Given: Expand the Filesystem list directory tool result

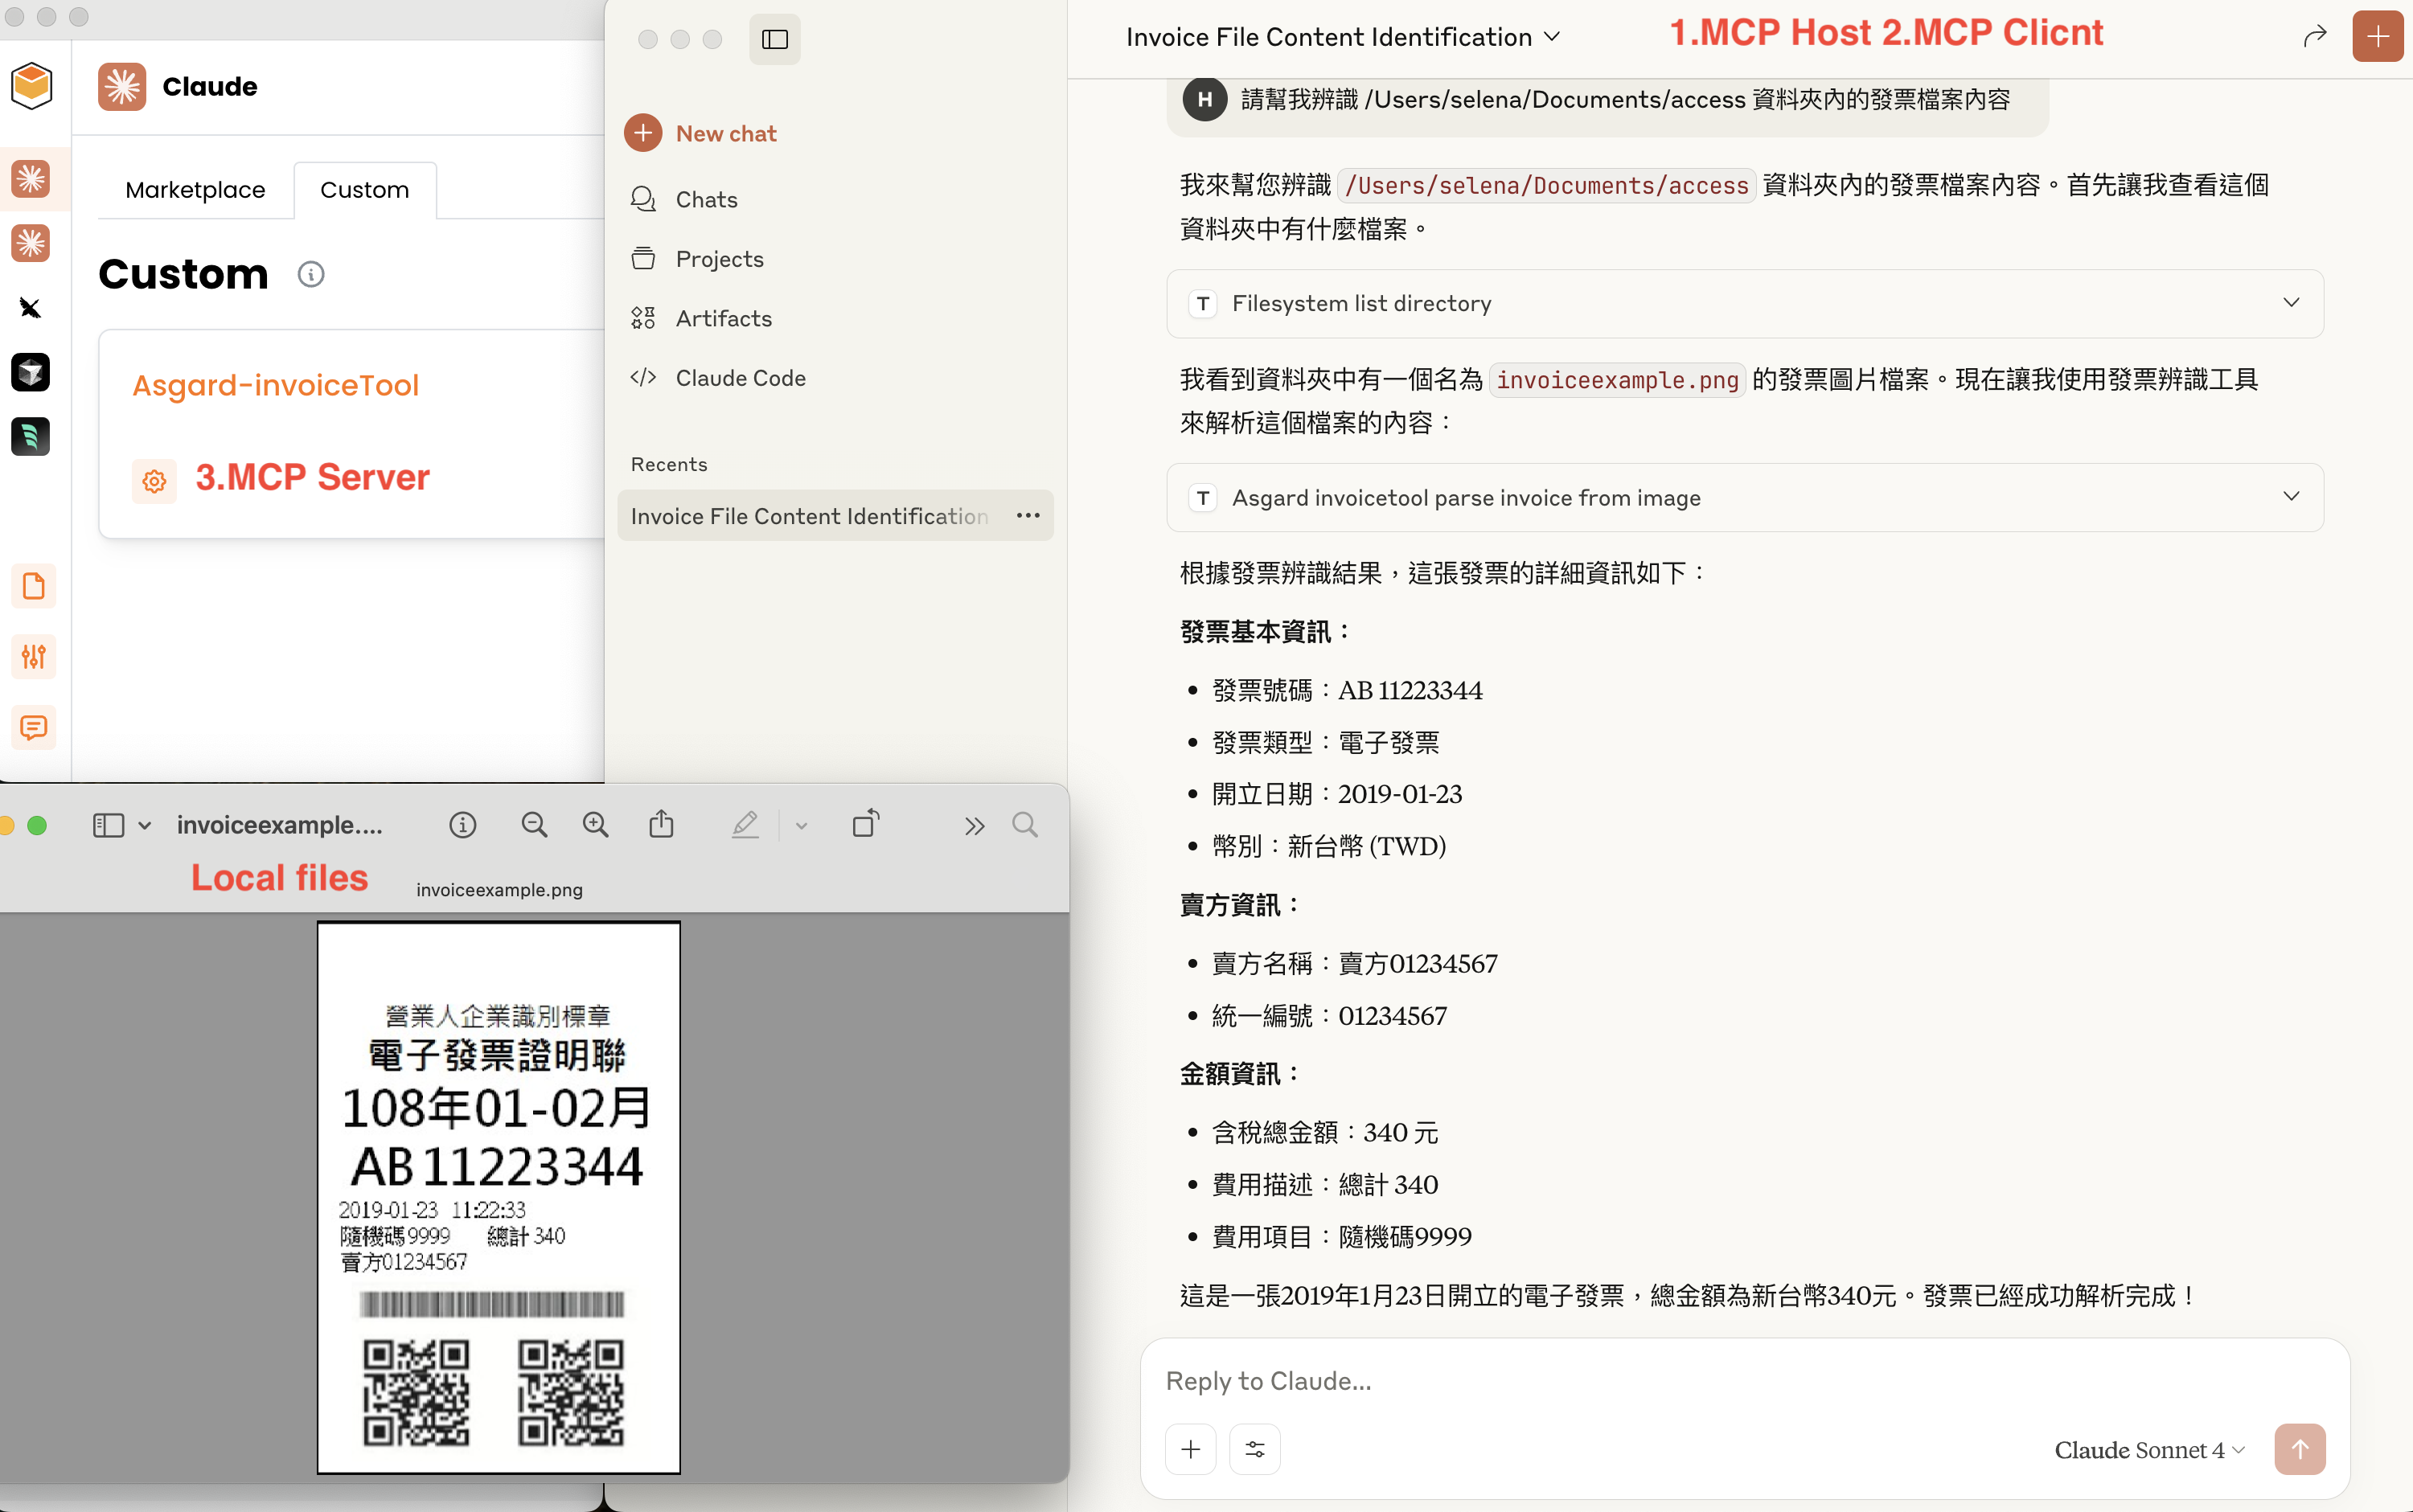Looking at the screenshot, I should (2290, 303).
